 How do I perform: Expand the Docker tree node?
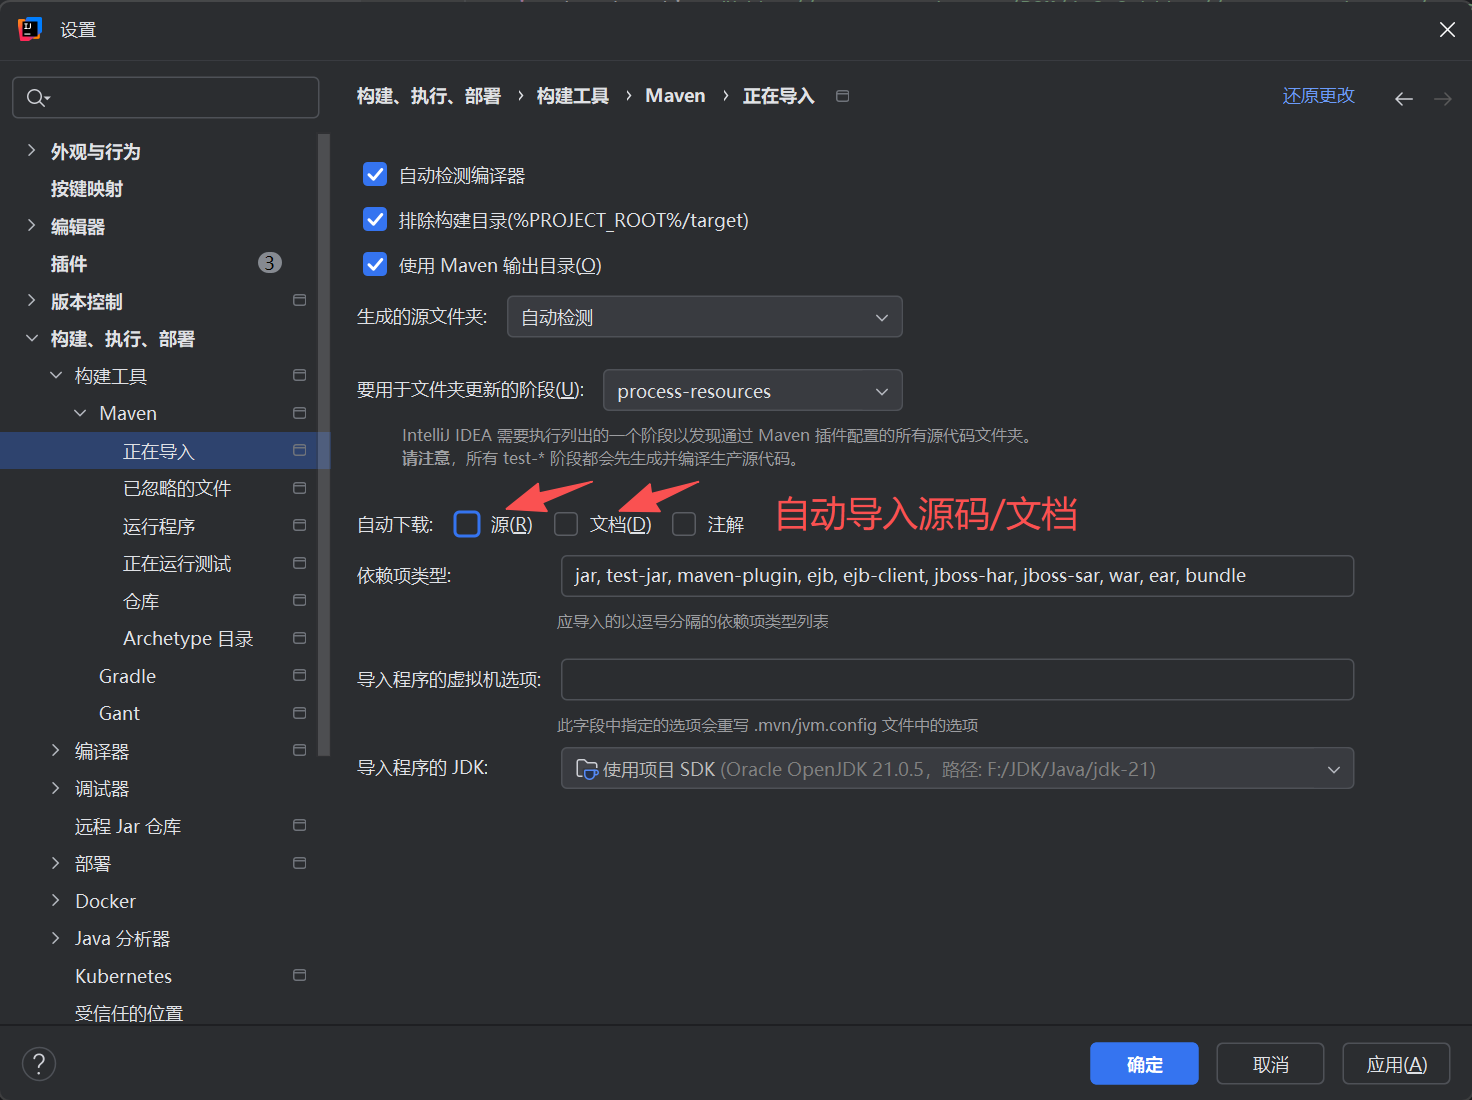56,901
